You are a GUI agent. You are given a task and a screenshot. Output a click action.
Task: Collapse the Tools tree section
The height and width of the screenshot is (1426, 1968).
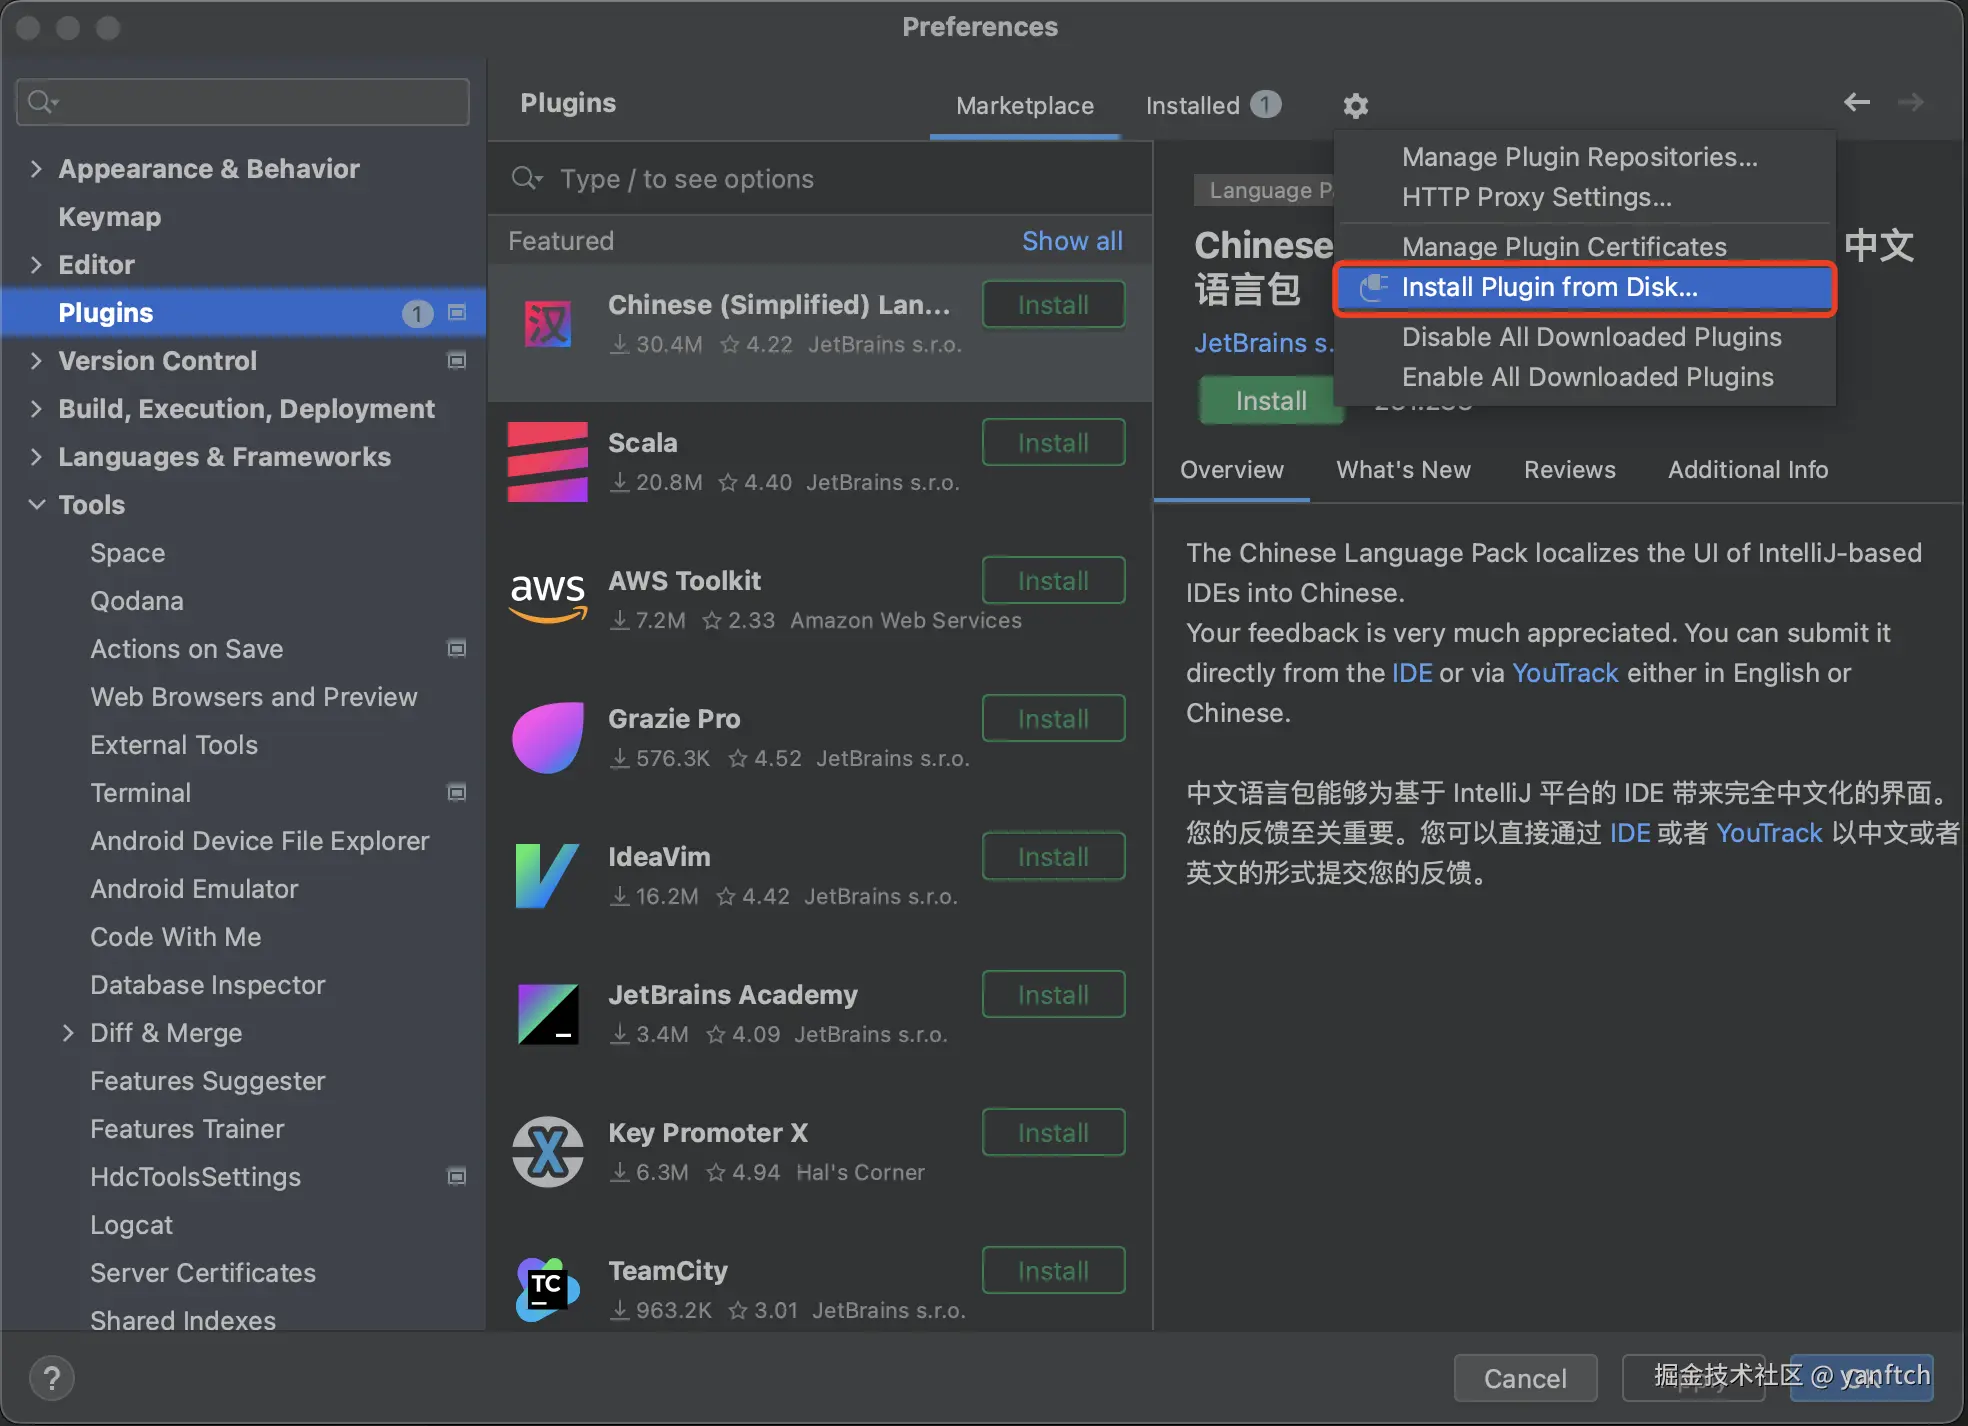[36, 505]
